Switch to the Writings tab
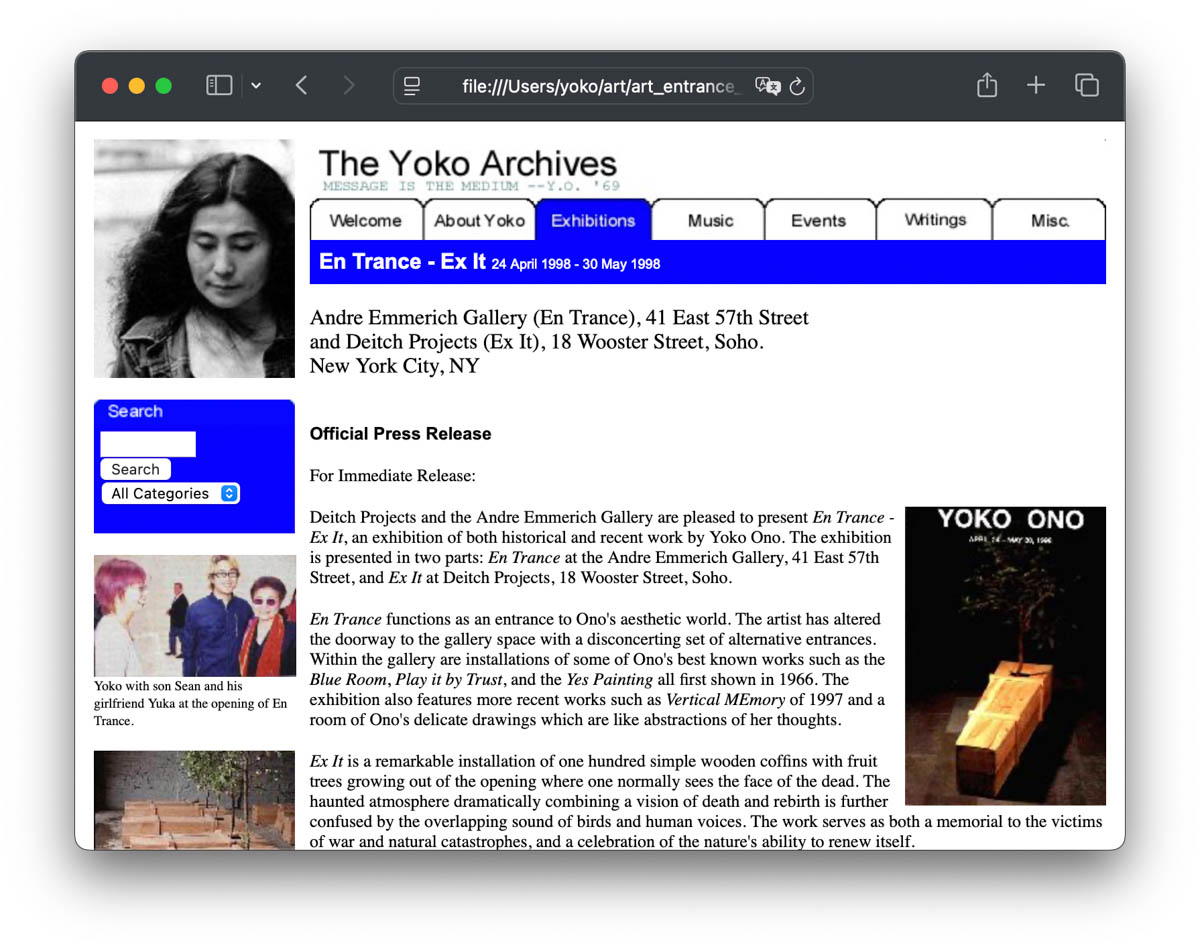This screenshot has height=949, width=1200. click(933, 219)
